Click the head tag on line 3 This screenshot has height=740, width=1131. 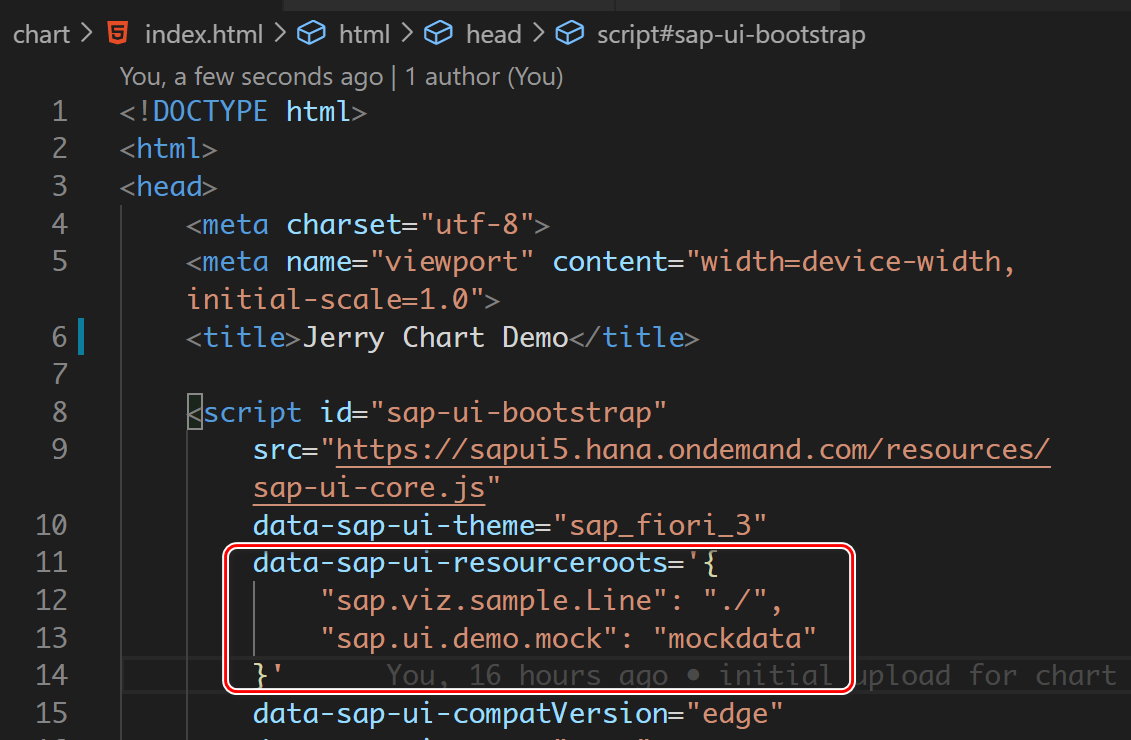point(168,187)
